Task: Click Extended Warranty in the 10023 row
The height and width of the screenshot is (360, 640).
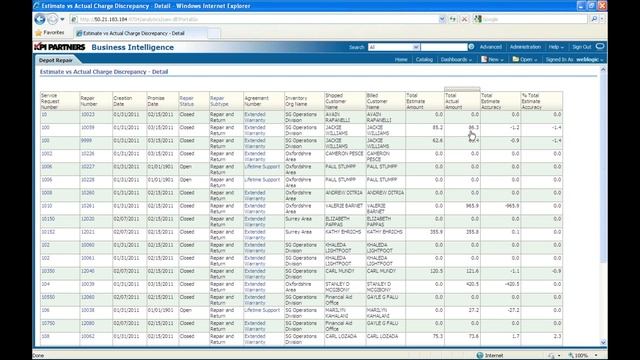Action: pos(255,118)
